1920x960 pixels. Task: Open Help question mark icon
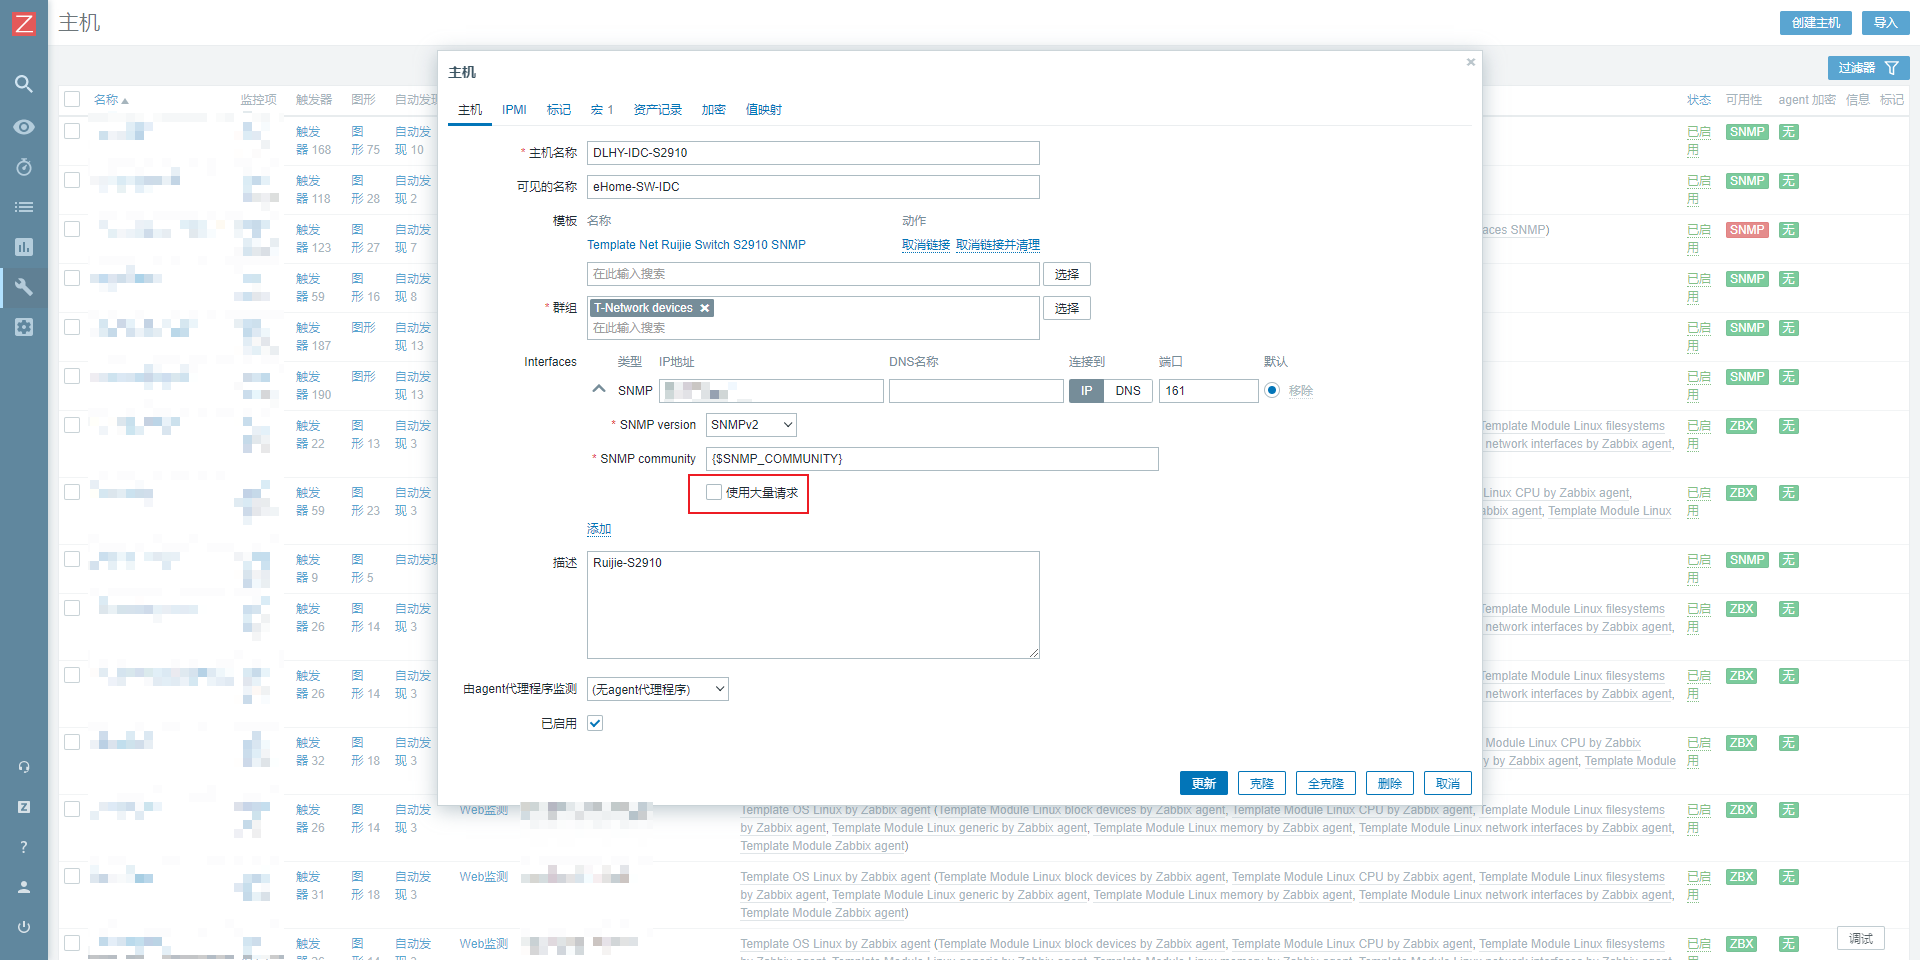[x=24, y=847]
